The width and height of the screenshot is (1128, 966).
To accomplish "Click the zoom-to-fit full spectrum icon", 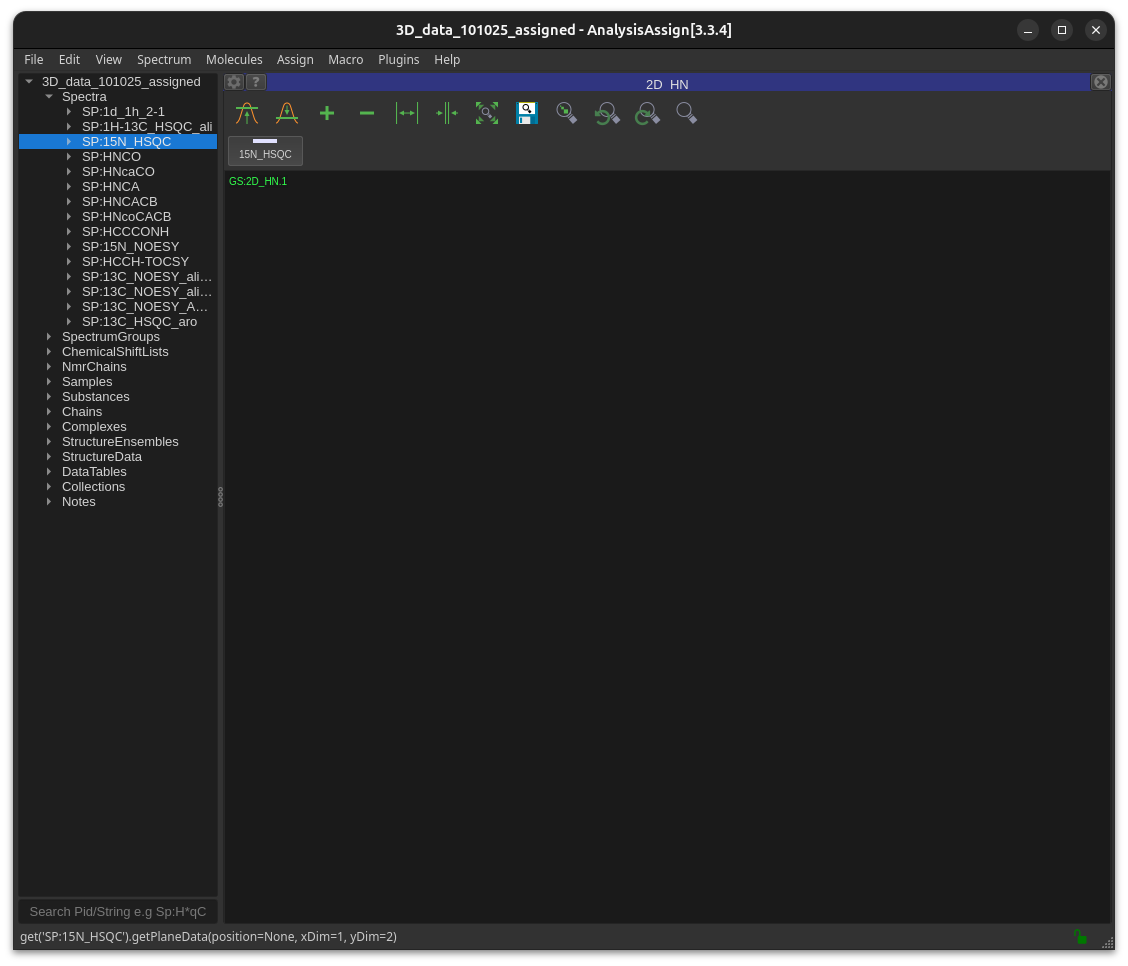I will (487, 113).
